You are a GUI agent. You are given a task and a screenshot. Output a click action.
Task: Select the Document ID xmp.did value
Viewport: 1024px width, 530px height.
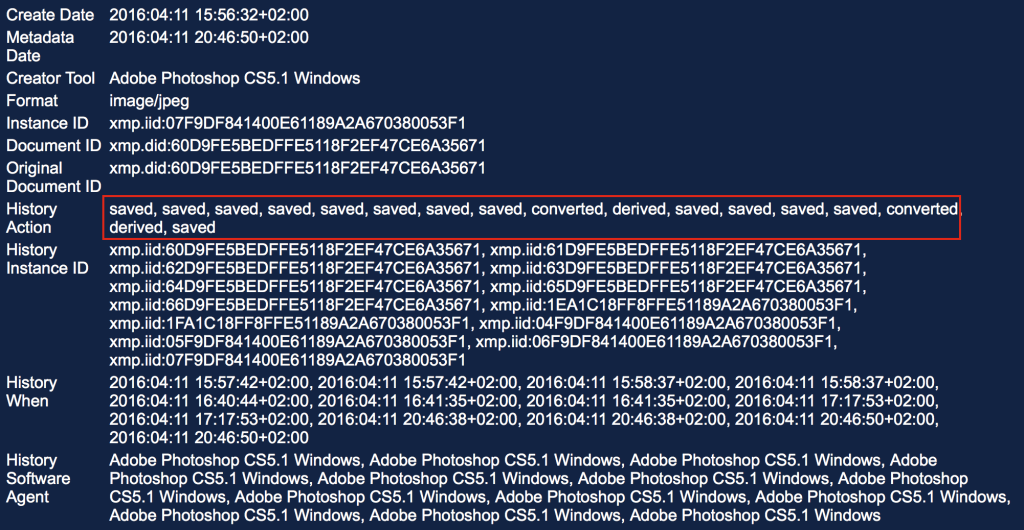[297, 145]
